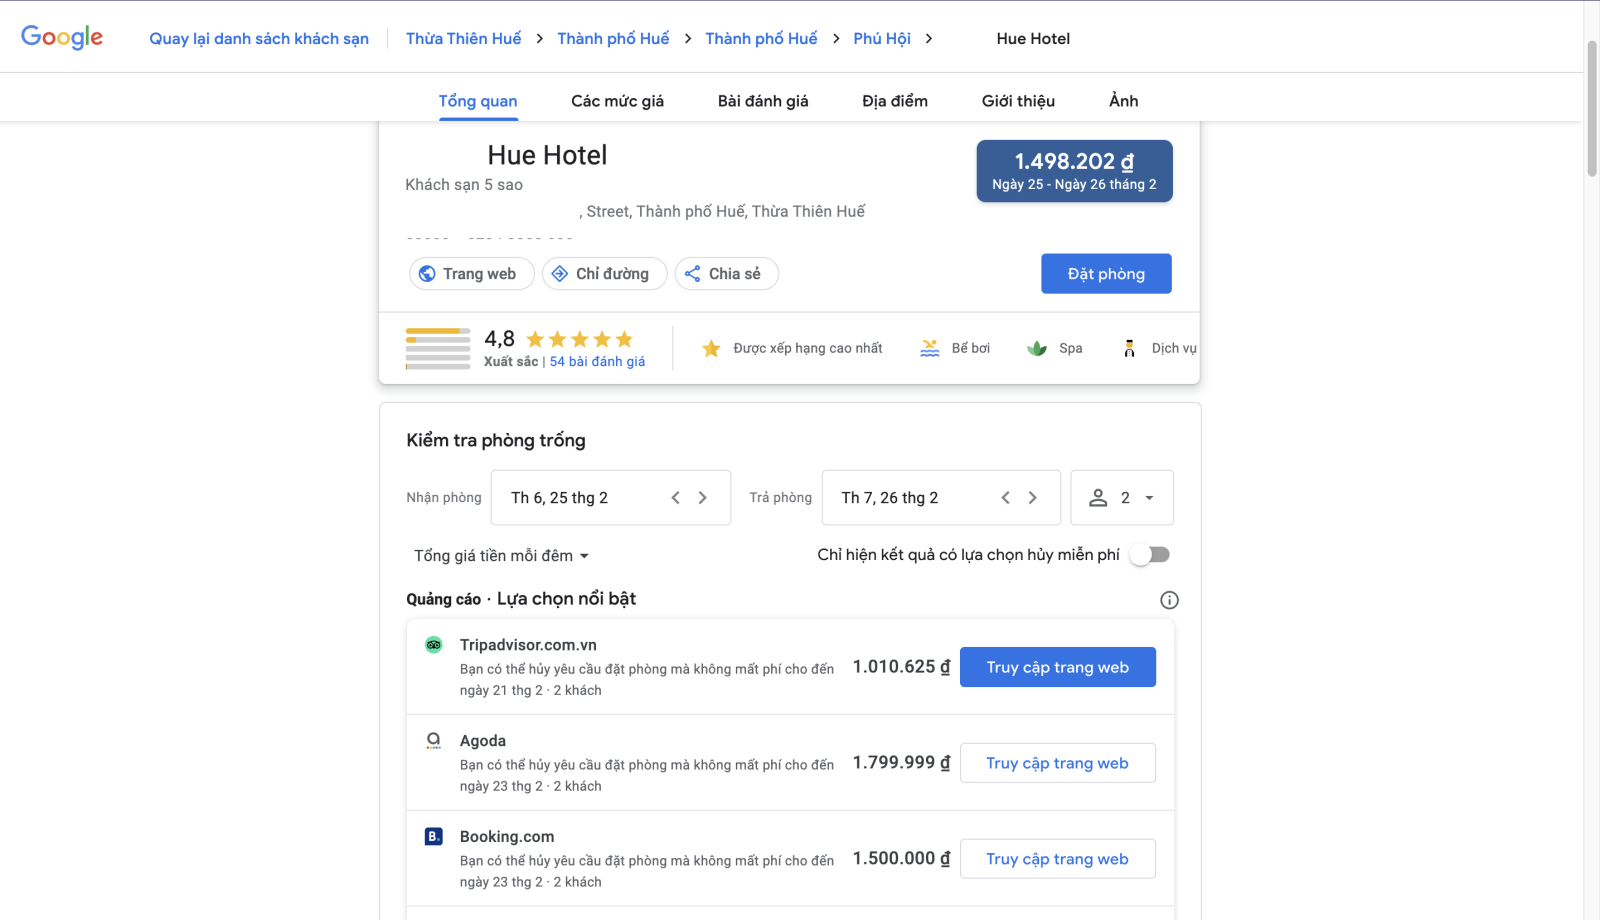1600x920 pixels.
Task: Click the Trang web button
Action: (x=472, y=274)
